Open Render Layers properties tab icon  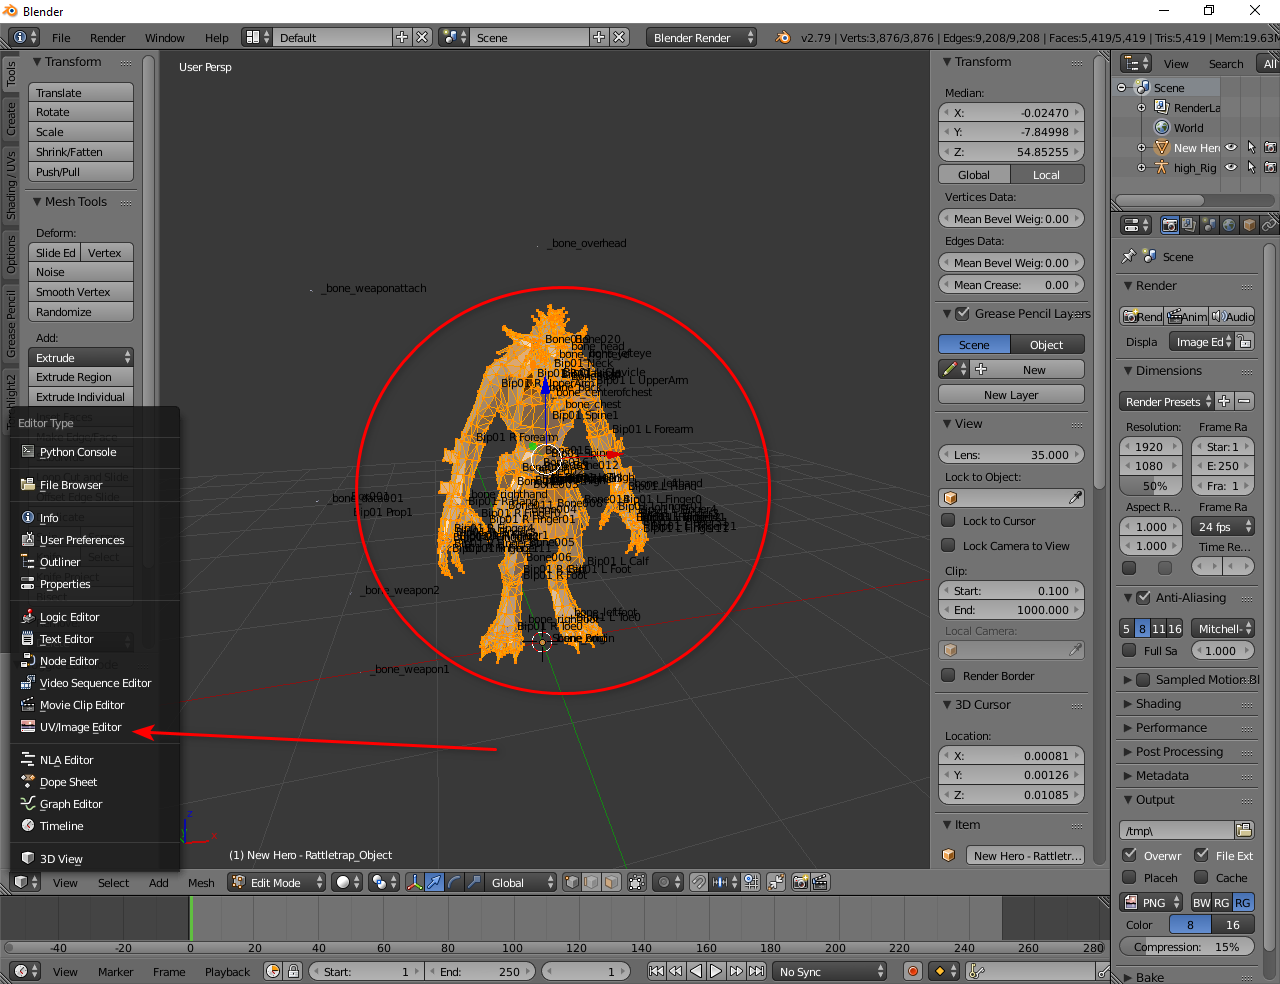tap(1189, 225)
